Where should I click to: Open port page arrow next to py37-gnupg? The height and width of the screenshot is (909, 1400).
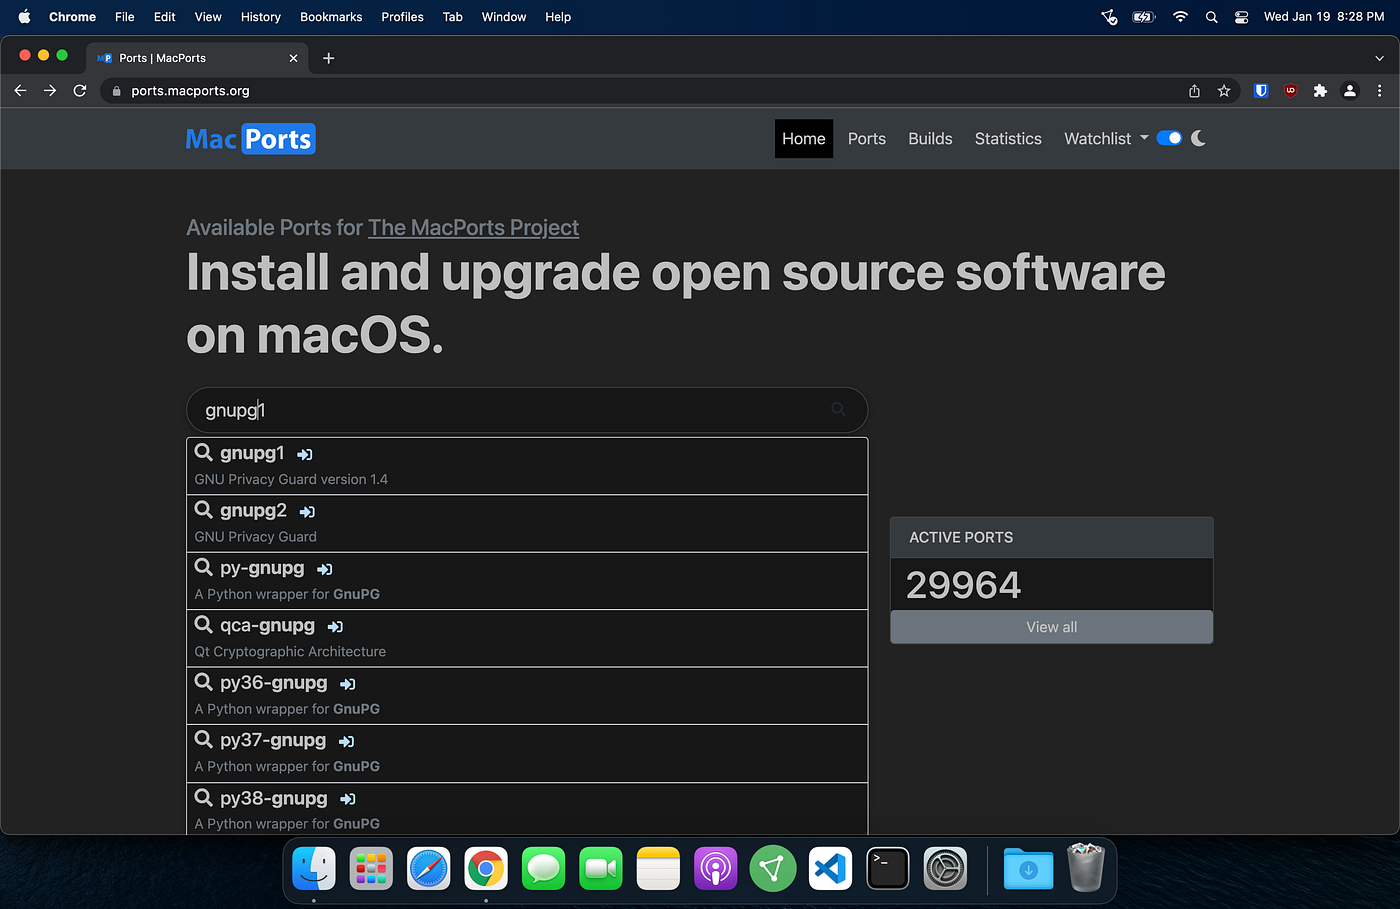(346, 742)
